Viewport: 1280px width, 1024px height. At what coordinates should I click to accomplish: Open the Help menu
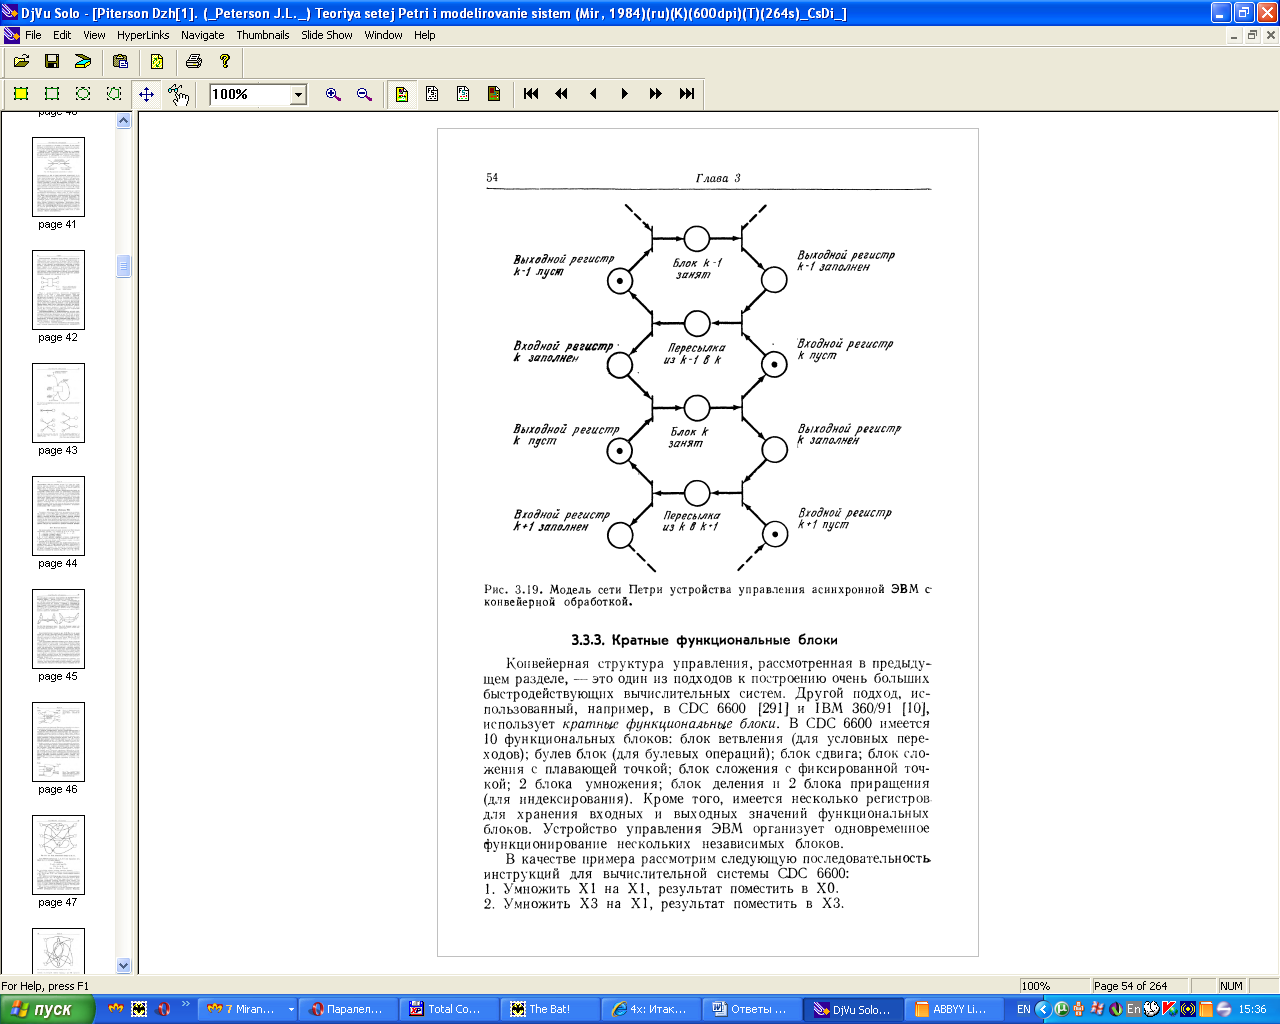425,35
